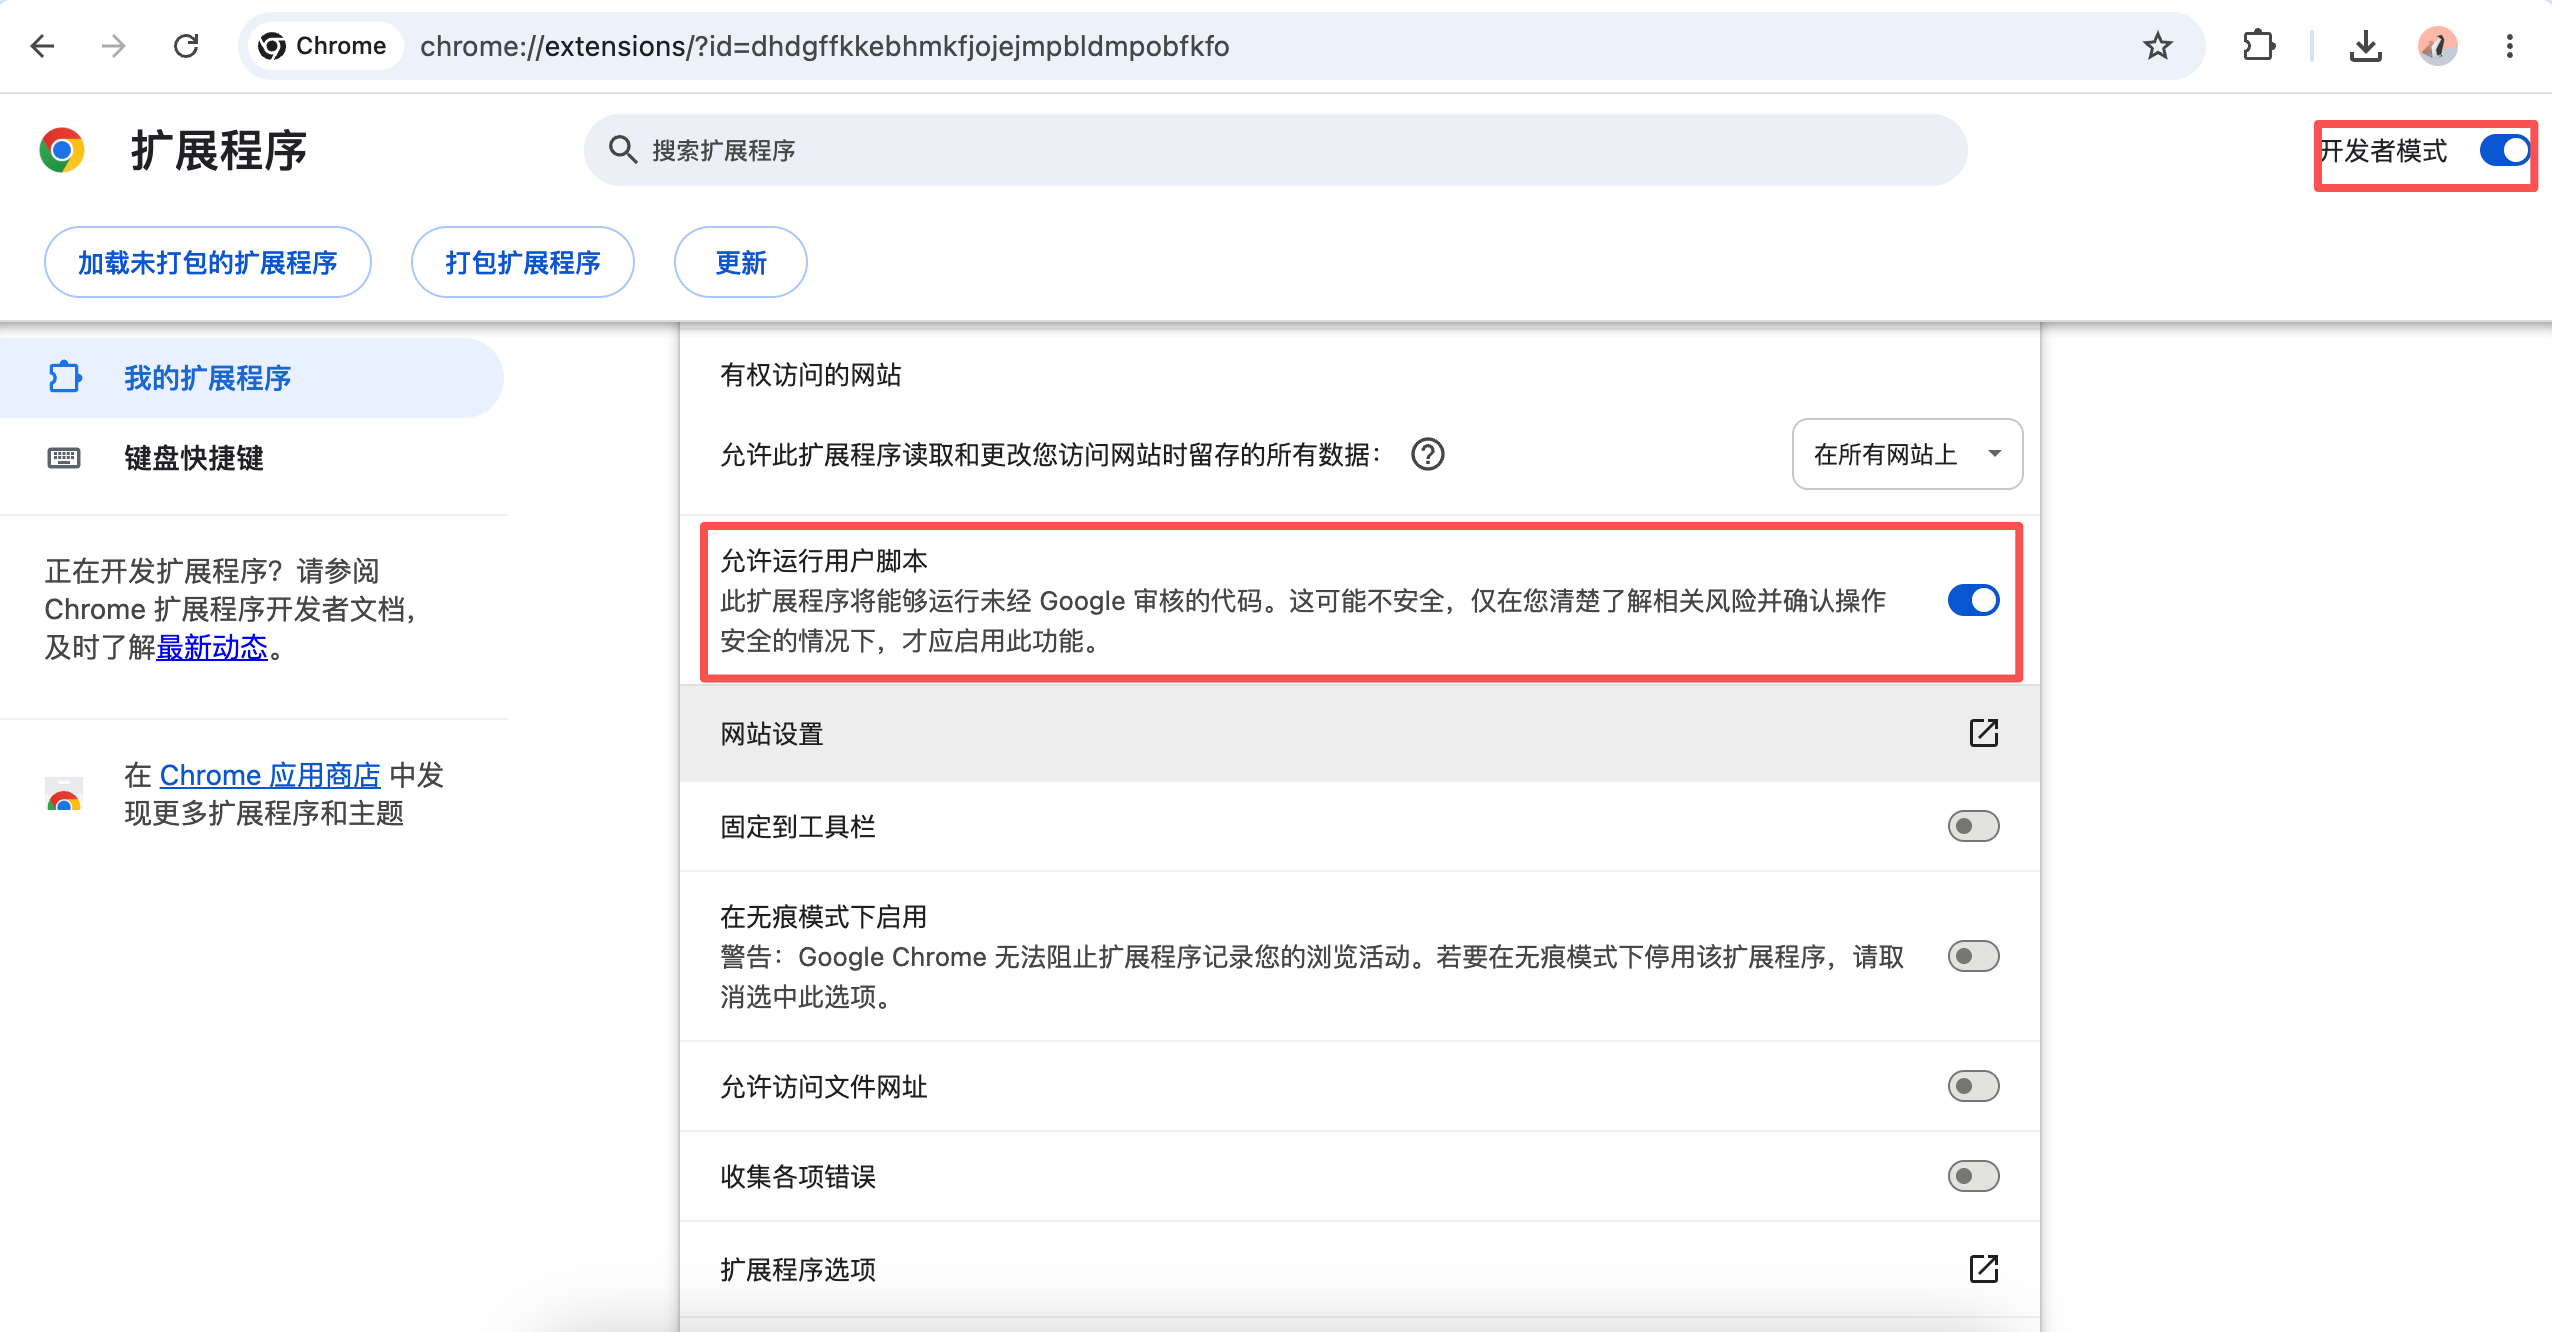Open 扩展程序选项 external link icon

coord(1984,1269)
